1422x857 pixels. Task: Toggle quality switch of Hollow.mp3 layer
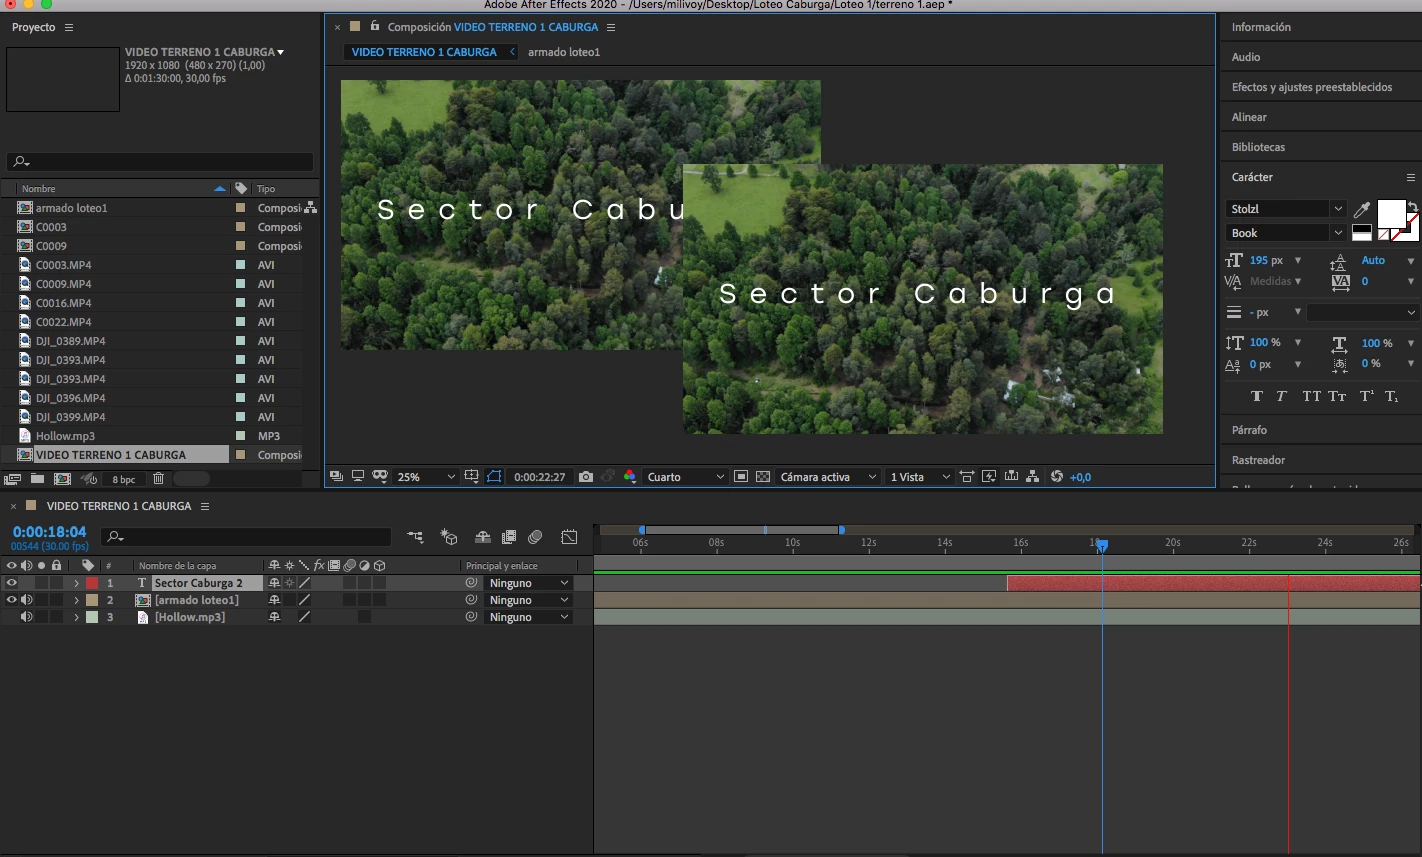pyautogui.click(x=305, y=617)
